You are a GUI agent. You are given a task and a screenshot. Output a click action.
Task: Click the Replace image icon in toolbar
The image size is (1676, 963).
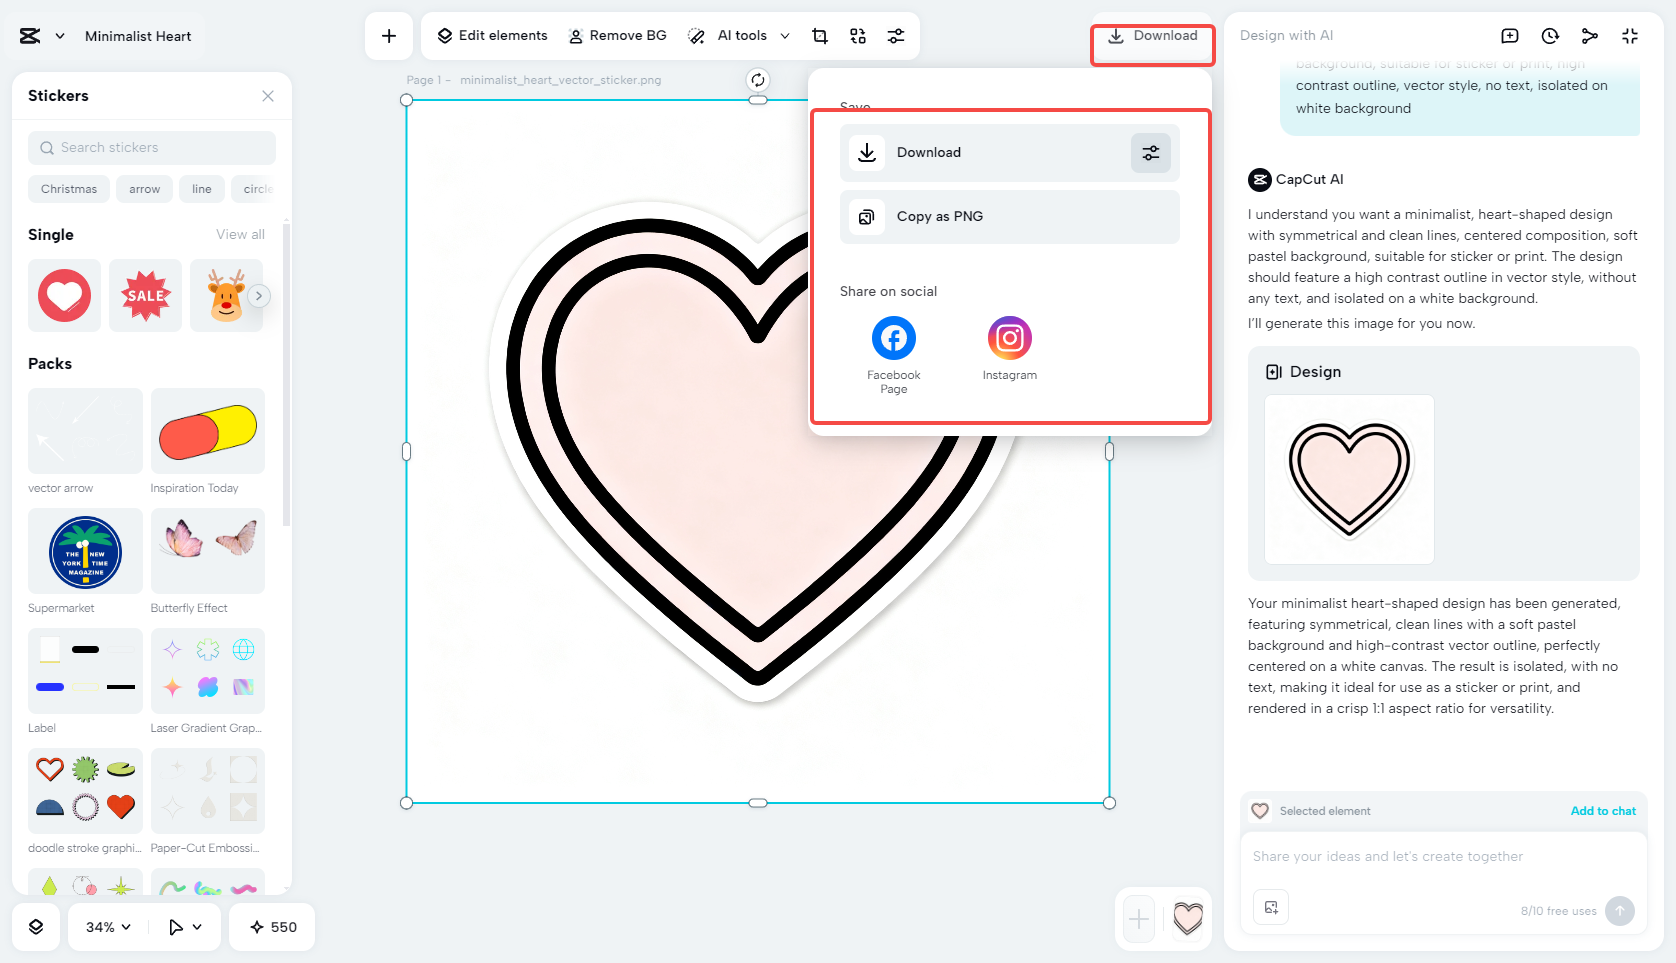pos(857,35)
